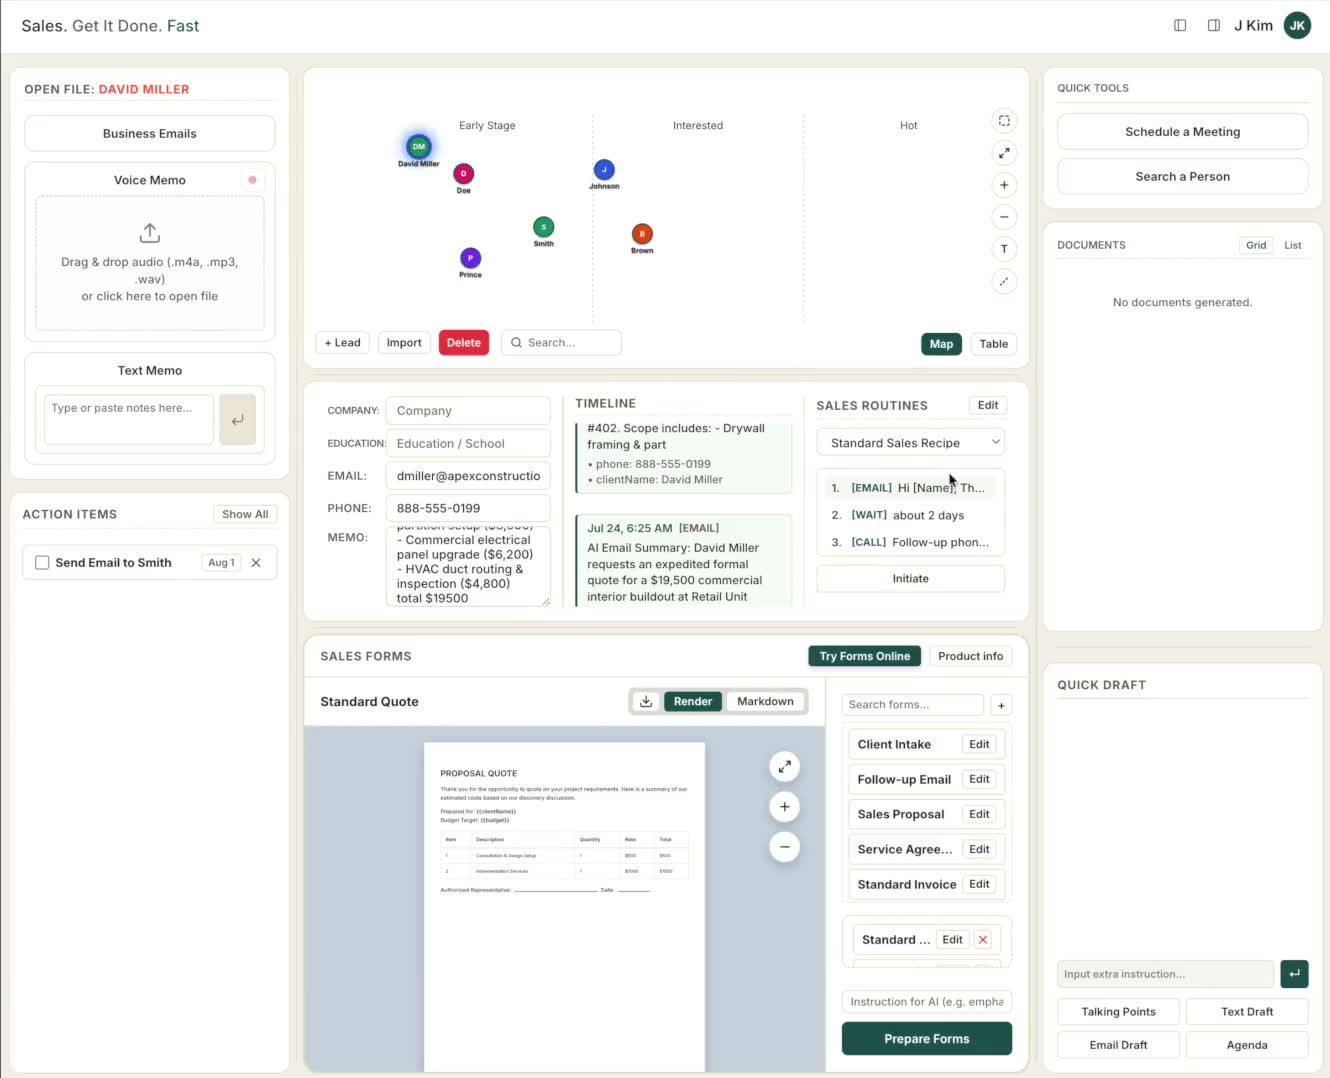Click the Import button
The width and height of the screenshot is (1330, 1078).
(x=404, y=342)
